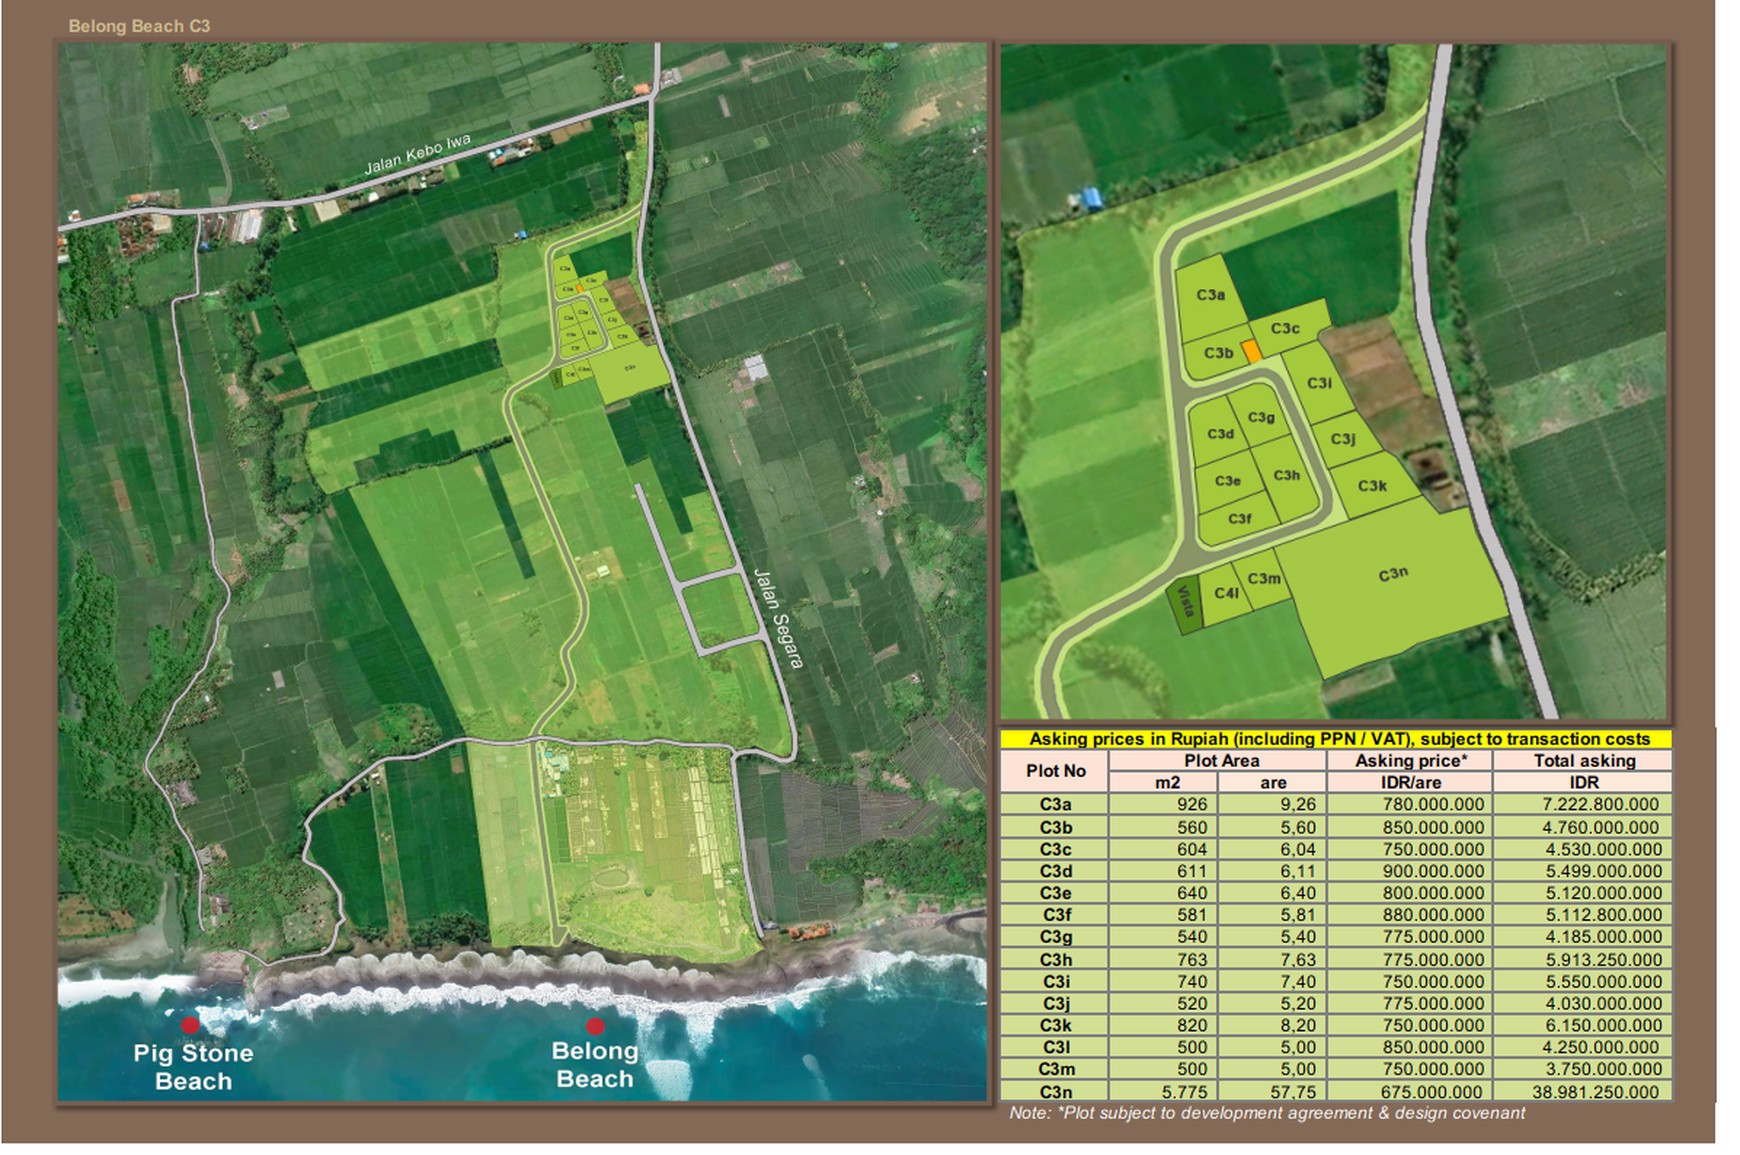Click the yellow asking prices header banner
The width and height of the screenshot is (1740, 1155).
click(1336, 739)
